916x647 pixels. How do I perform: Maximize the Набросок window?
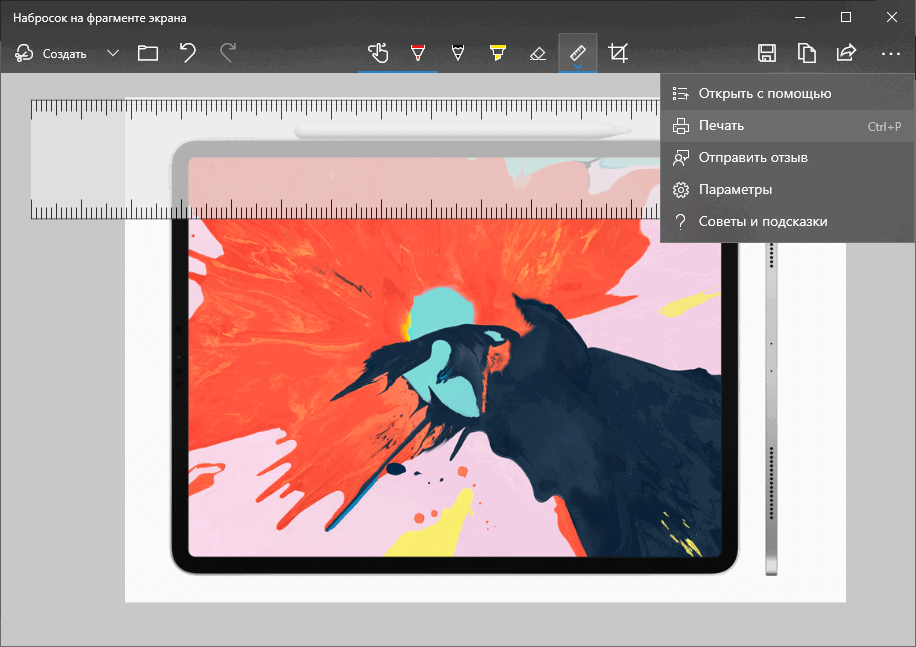click(x=845, y=18)
